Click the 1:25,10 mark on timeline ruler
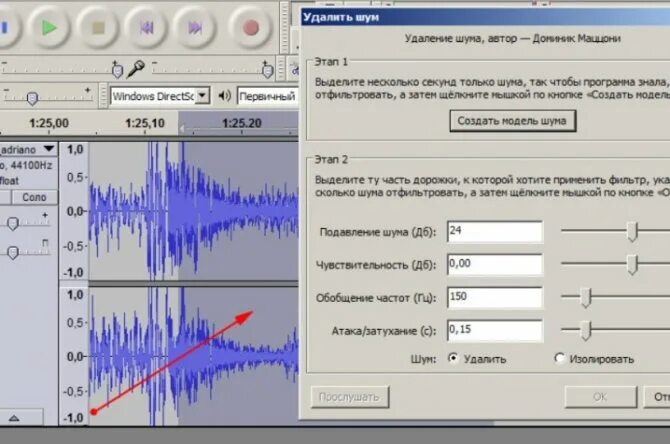 pyautogui.click(x=145, y=123)
